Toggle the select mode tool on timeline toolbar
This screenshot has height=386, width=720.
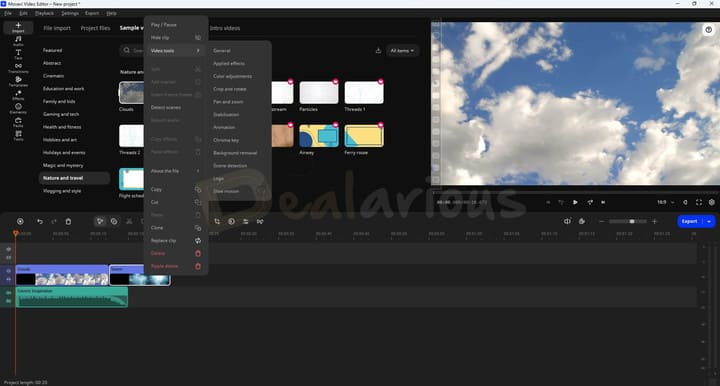point(100,222)
